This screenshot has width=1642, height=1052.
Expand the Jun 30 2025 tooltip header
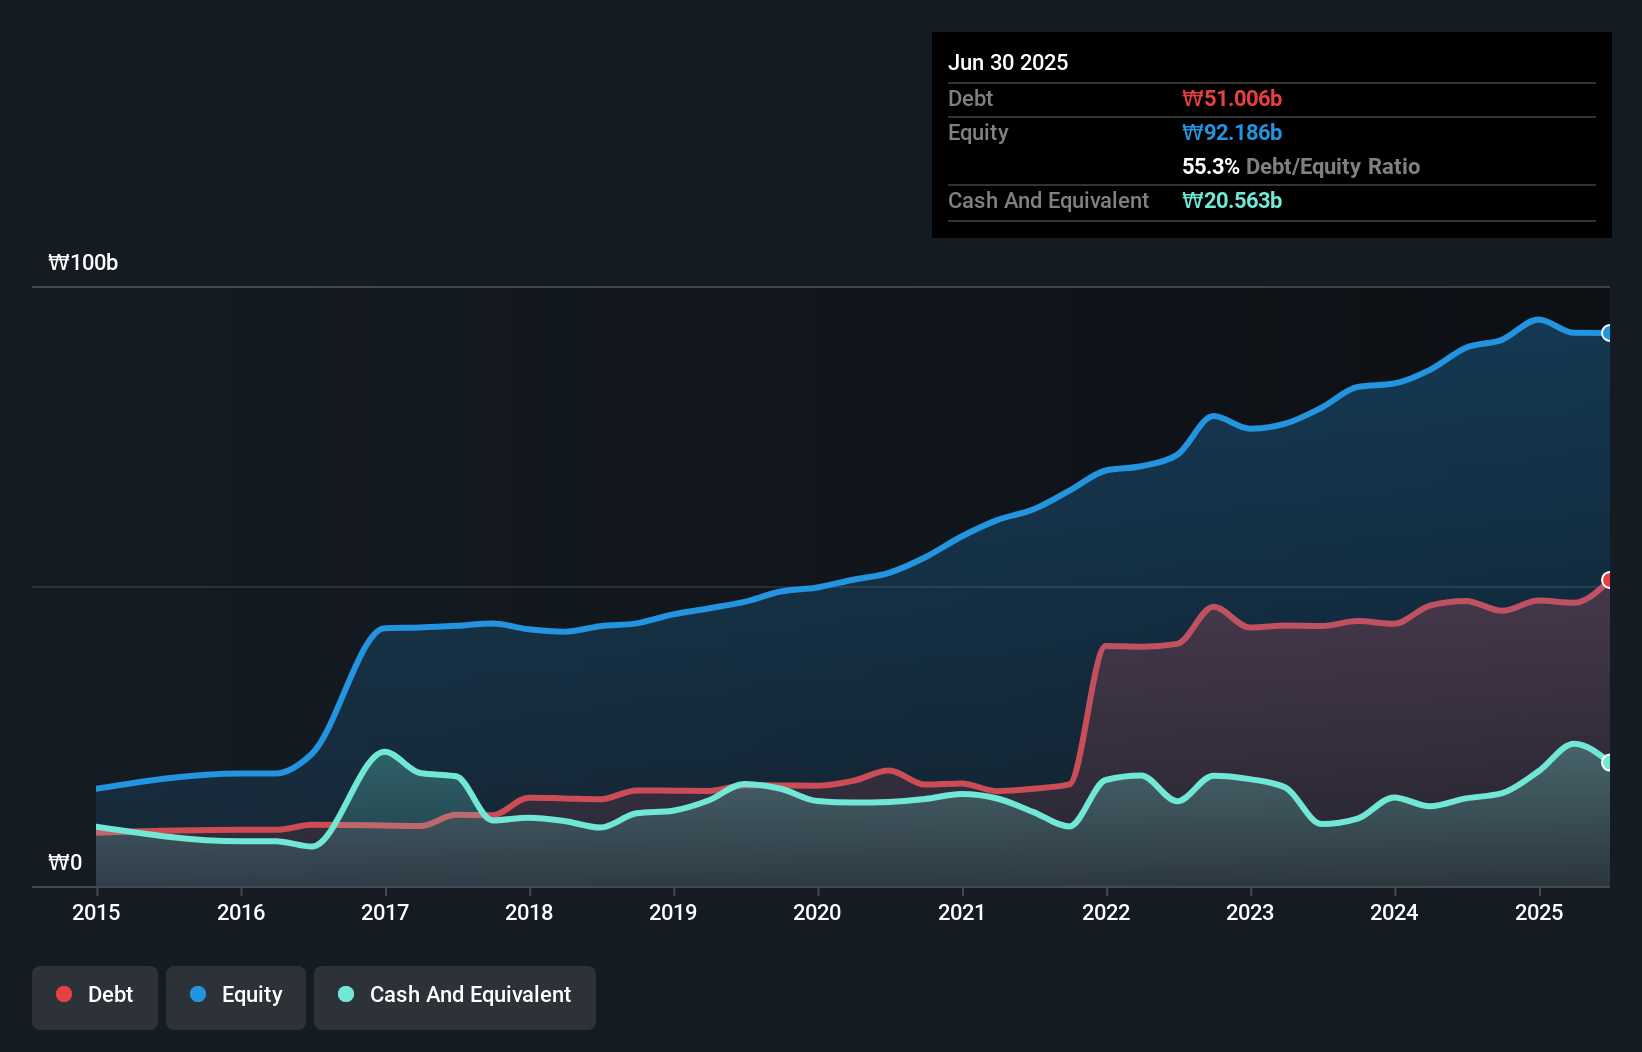[1009, 62]
